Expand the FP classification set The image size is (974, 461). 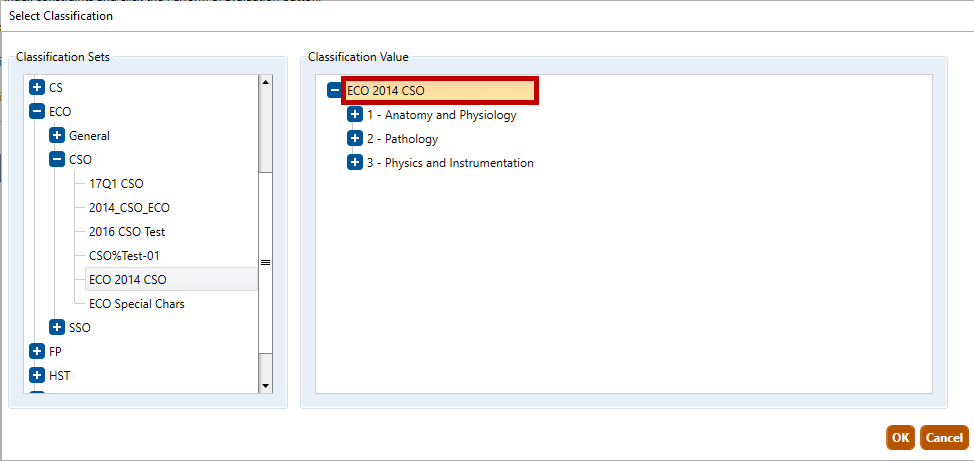[x=37, y=352]
